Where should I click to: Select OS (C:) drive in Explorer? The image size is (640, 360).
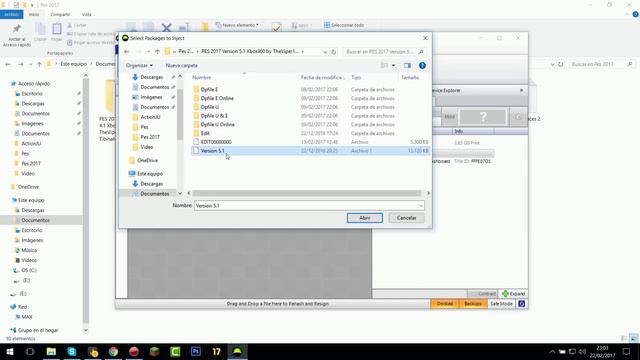pyautogui.click(x=29, y=270)
